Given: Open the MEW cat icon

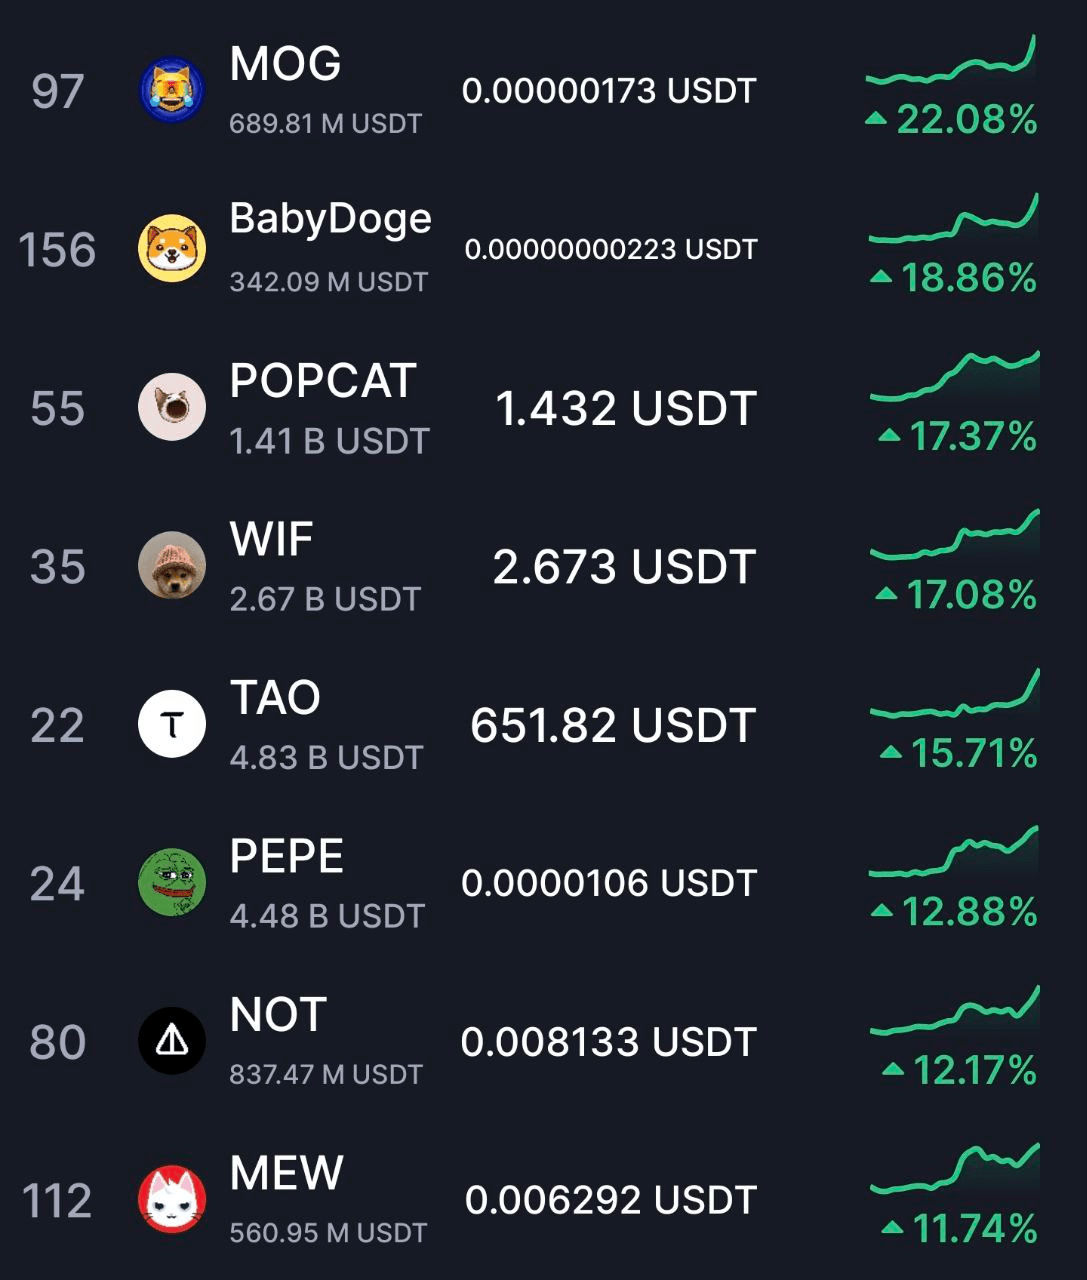Looking at the screenshot, I should pyautogui.click(x=172, y=1200).
